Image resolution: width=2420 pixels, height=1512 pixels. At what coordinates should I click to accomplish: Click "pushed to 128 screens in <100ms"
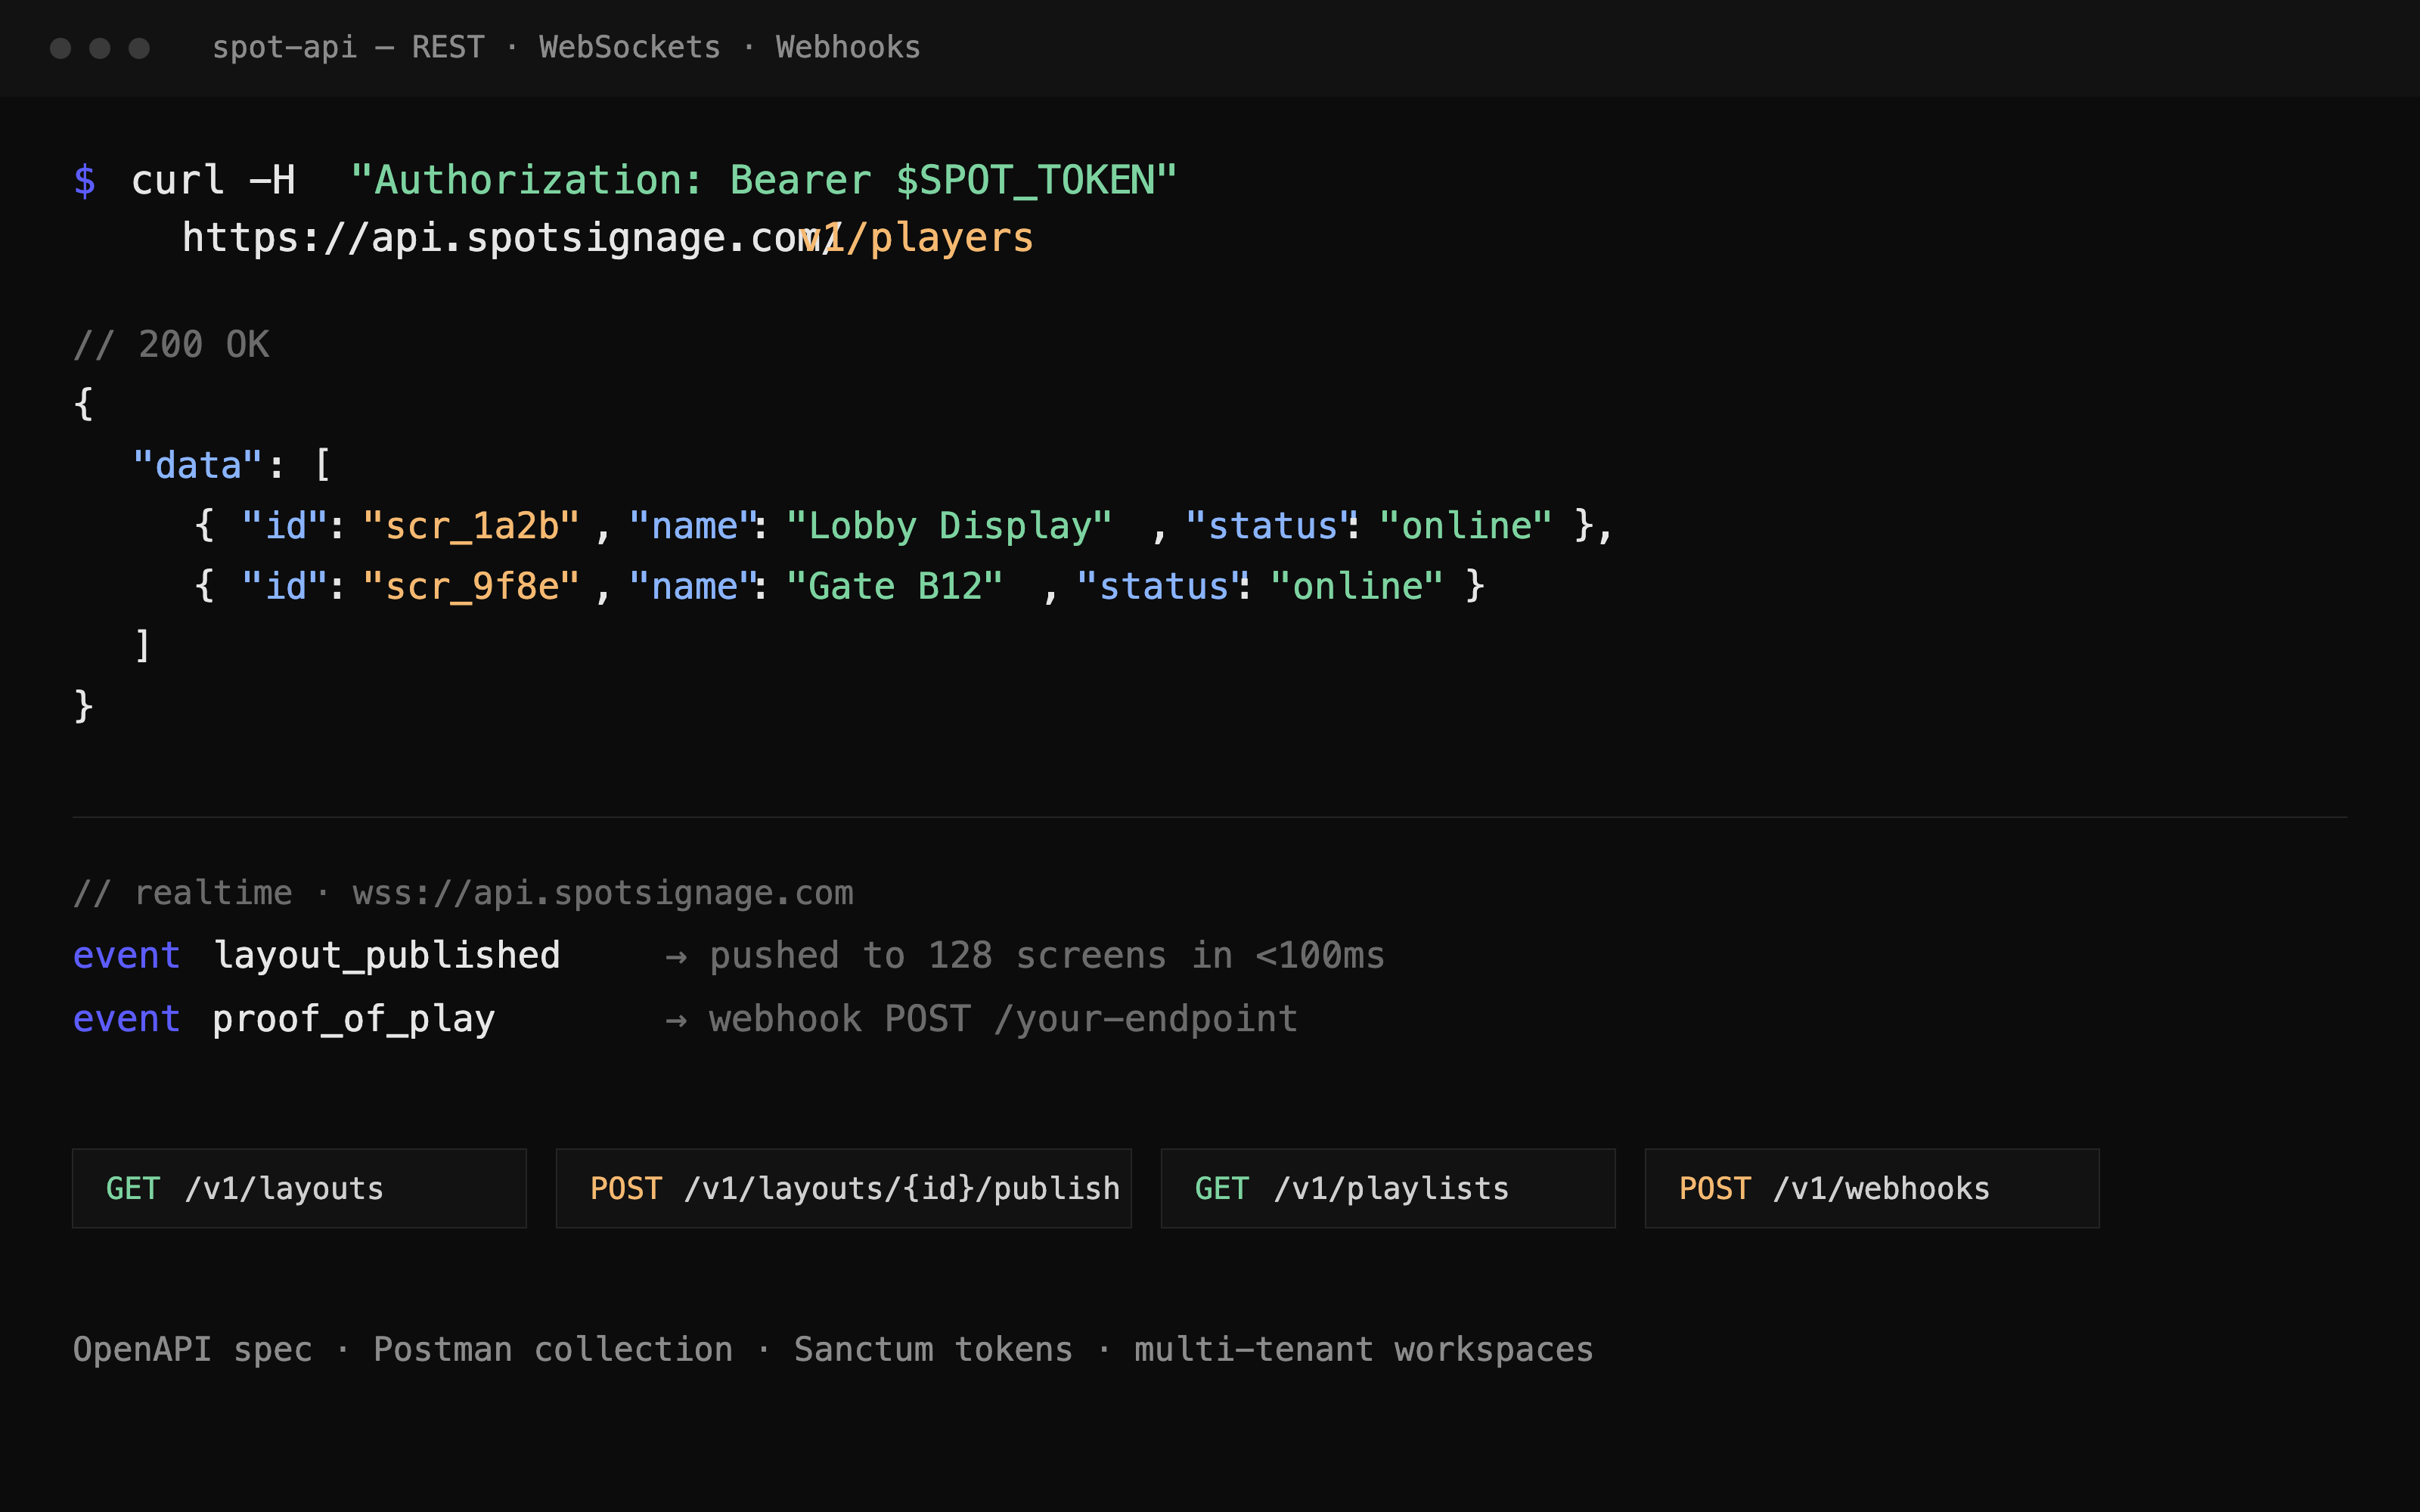pyautogui.click(x=1047, y=956)
